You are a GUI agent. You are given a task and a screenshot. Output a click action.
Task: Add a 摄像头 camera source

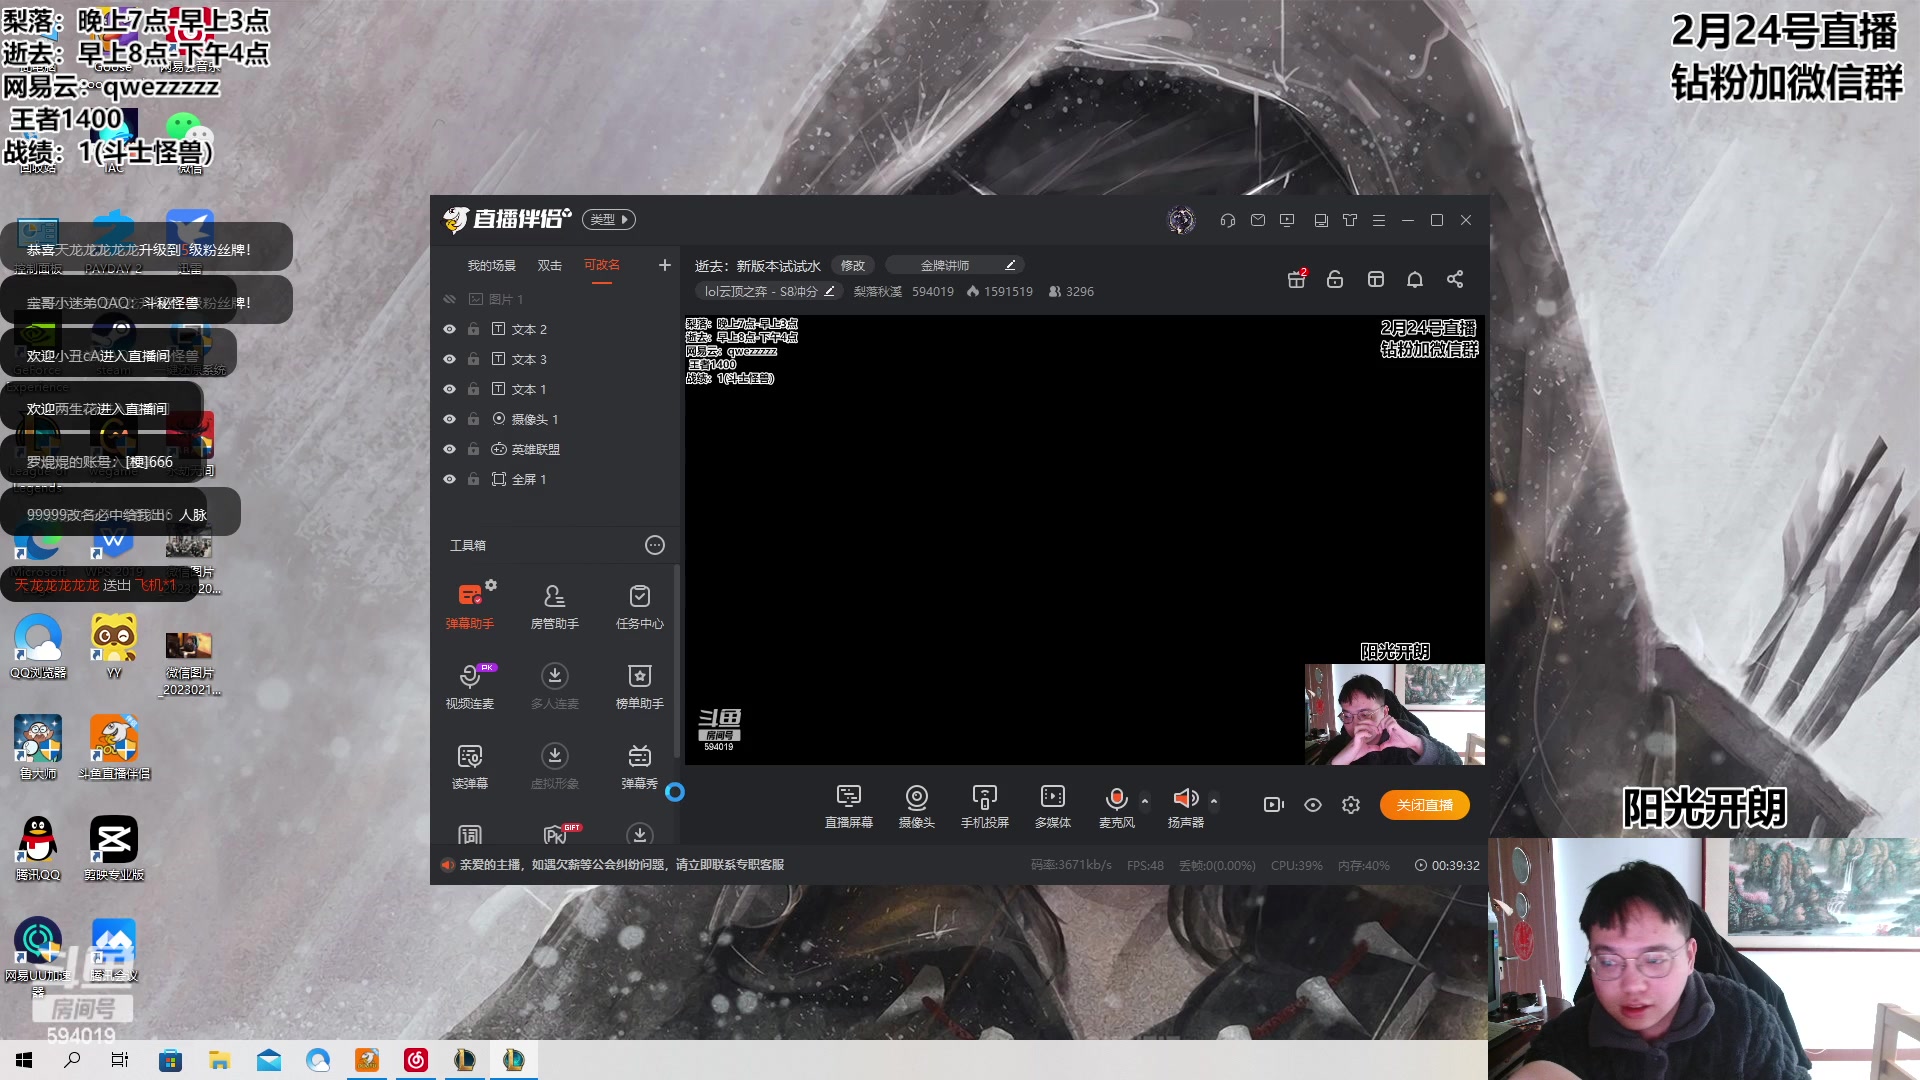tap(916, 805)
